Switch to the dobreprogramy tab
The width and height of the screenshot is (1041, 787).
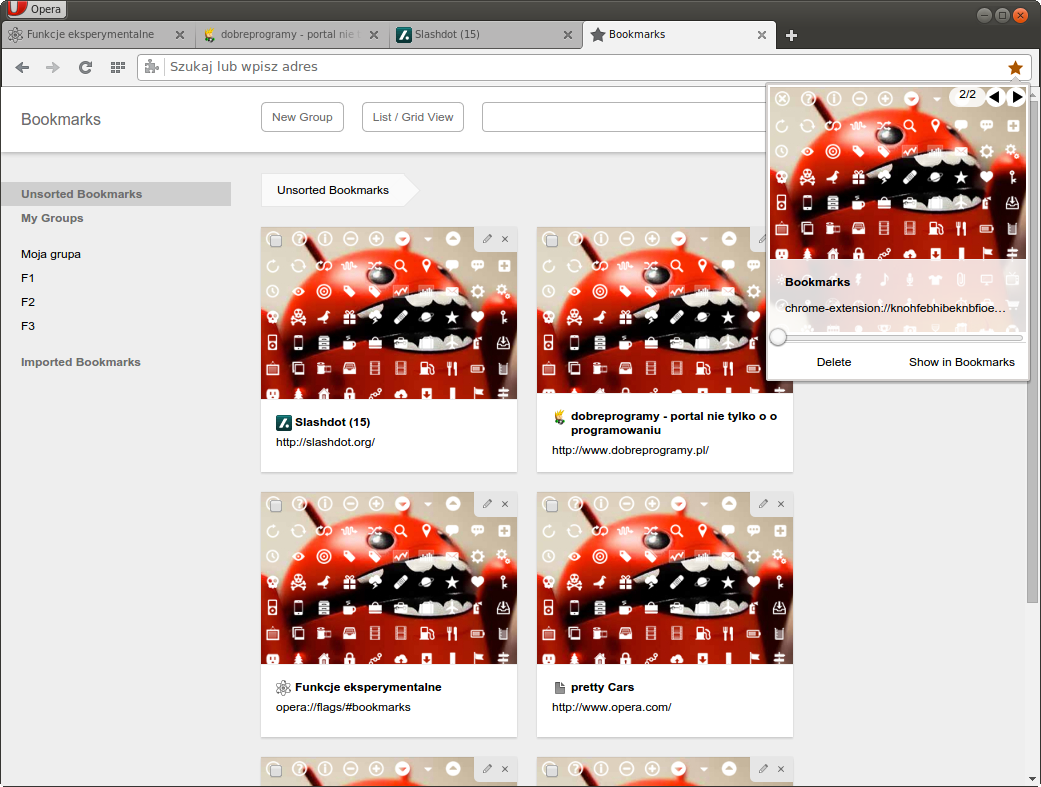tap(290, 35)
